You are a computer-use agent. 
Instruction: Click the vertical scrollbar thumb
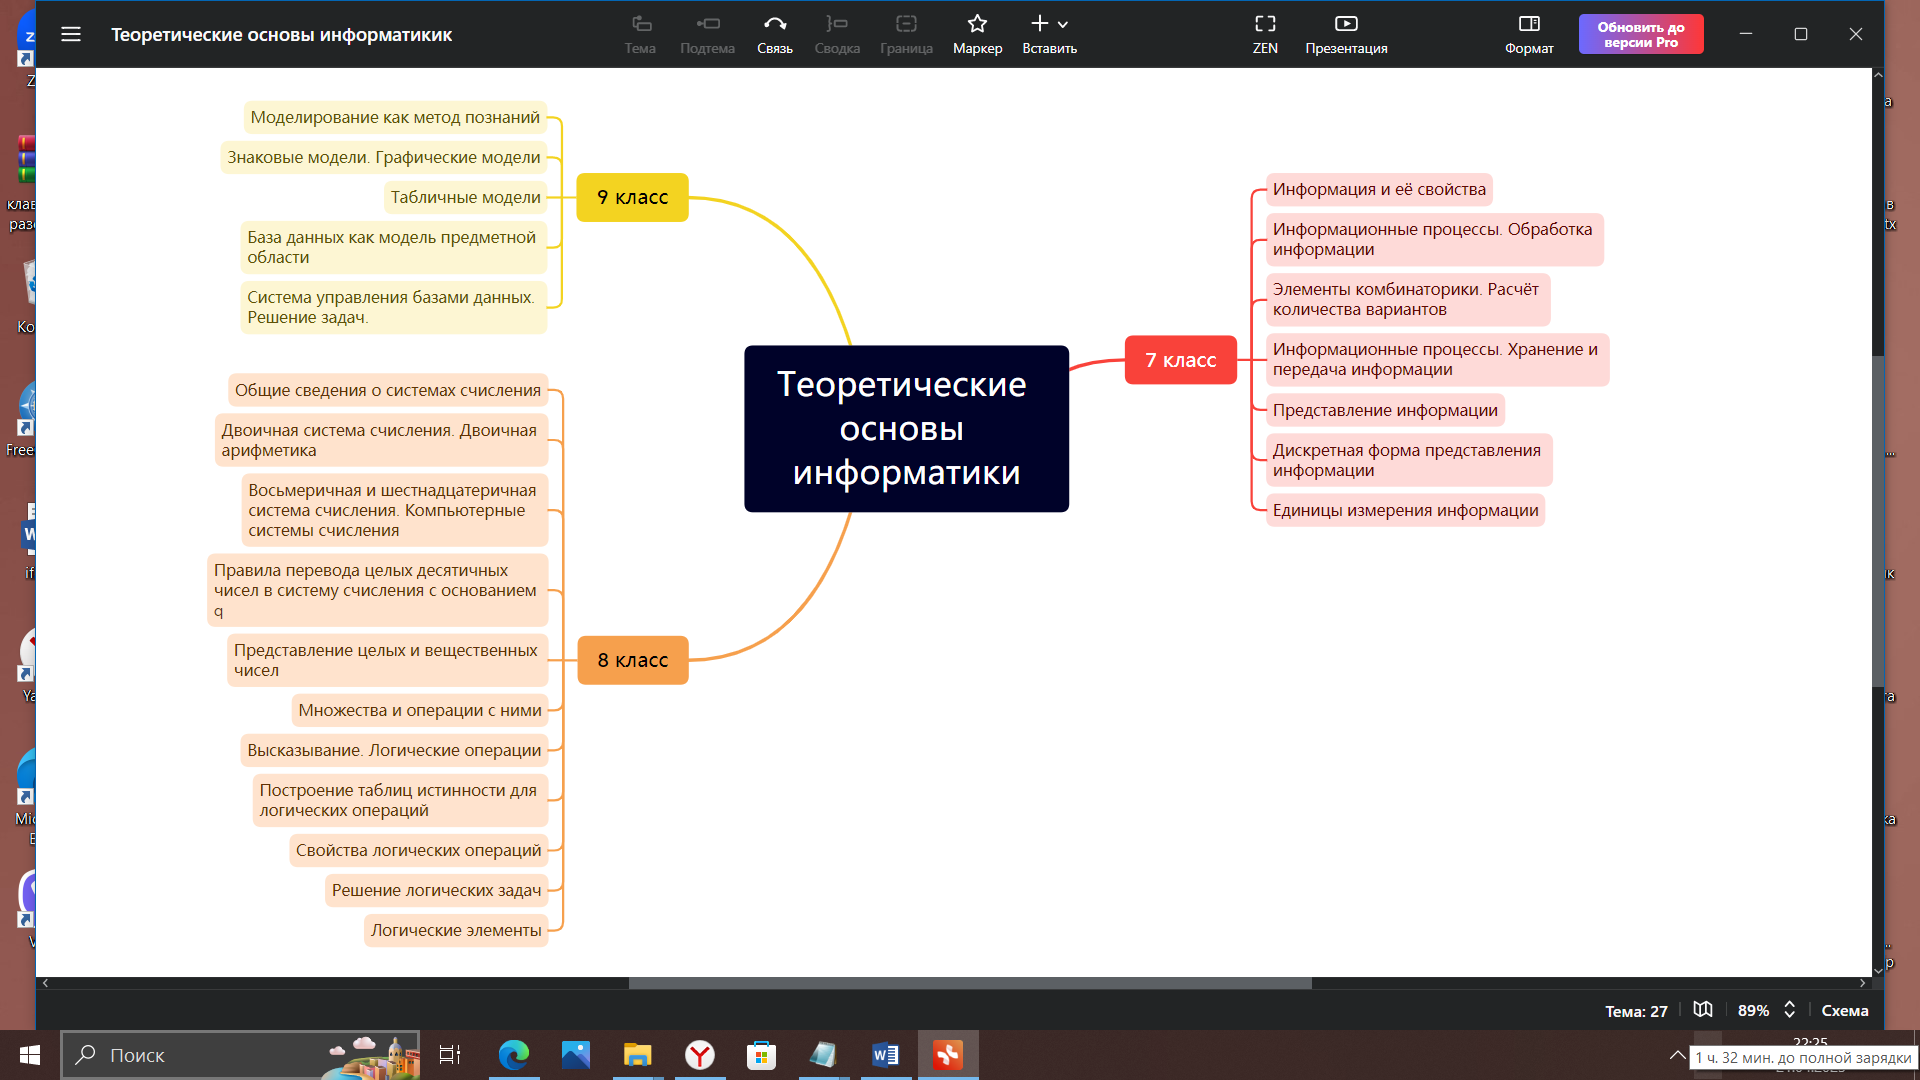[1878, 521]
